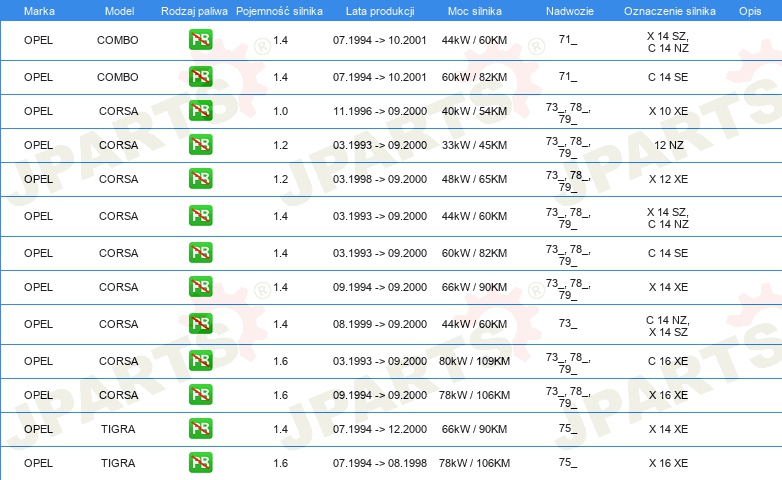Select the Lata produkcji column header
The width and height of the screenshot is (782, 480).
[x=380, y=11]
